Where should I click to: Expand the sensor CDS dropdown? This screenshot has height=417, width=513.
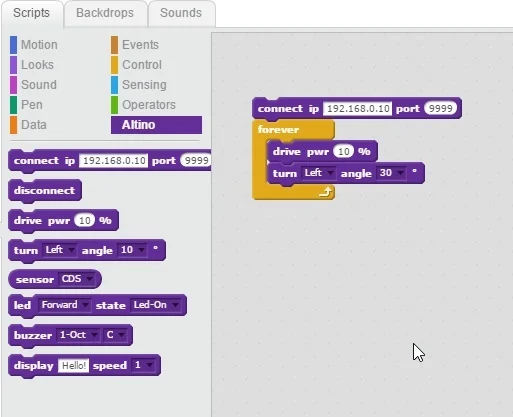click(x=76, y=279)
